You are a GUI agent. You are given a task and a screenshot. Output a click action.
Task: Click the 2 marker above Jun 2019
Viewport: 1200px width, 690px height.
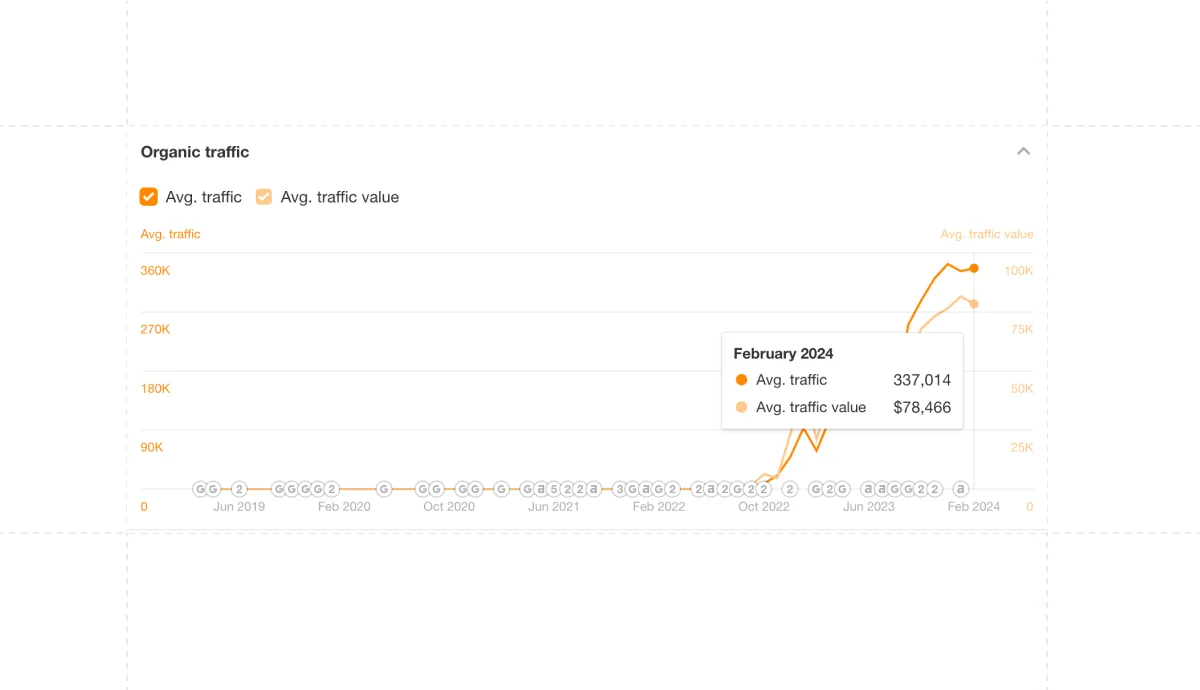[239, 489]
